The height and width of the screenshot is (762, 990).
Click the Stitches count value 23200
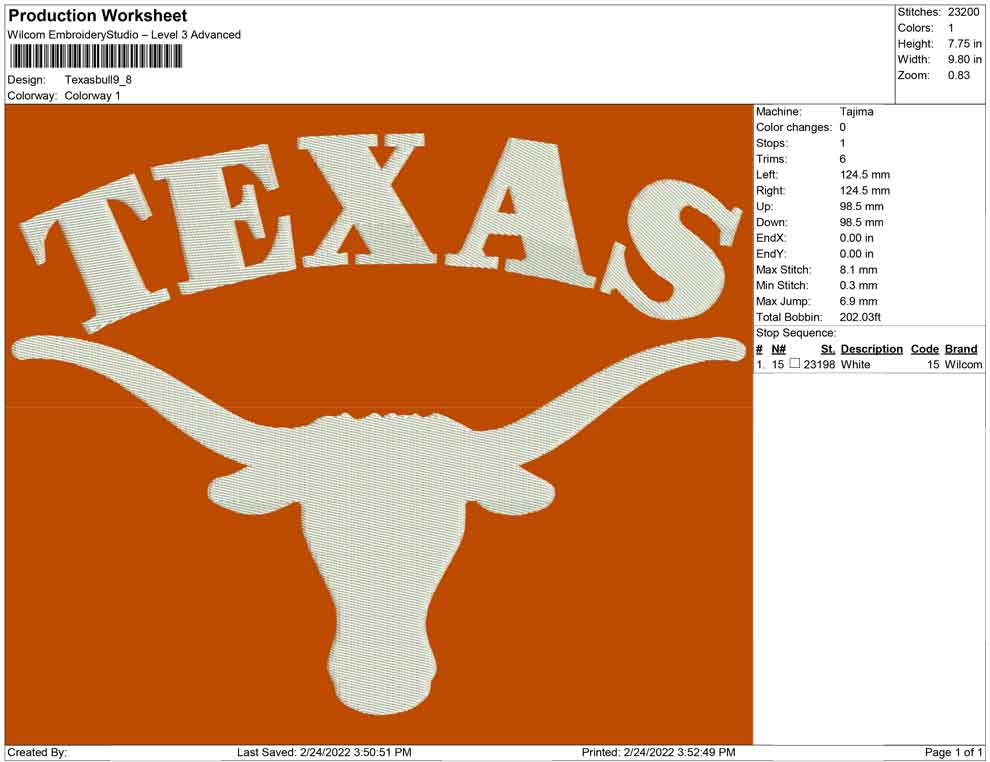(962, 12)
